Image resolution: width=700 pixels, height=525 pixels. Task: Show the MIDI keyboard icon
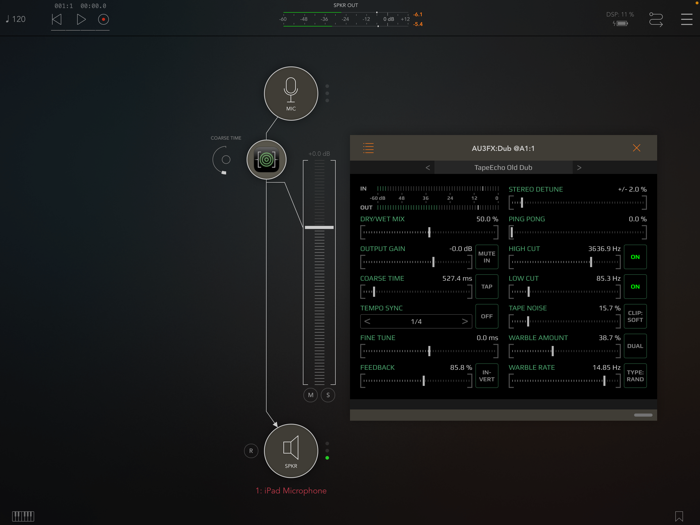click(x=23, y=516)
